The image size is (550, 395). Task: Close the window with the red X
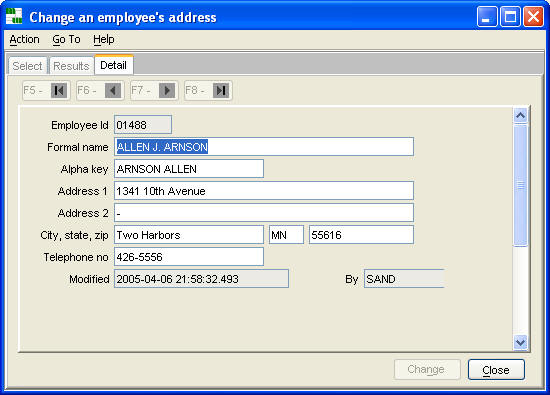click(x=533, y=16)
